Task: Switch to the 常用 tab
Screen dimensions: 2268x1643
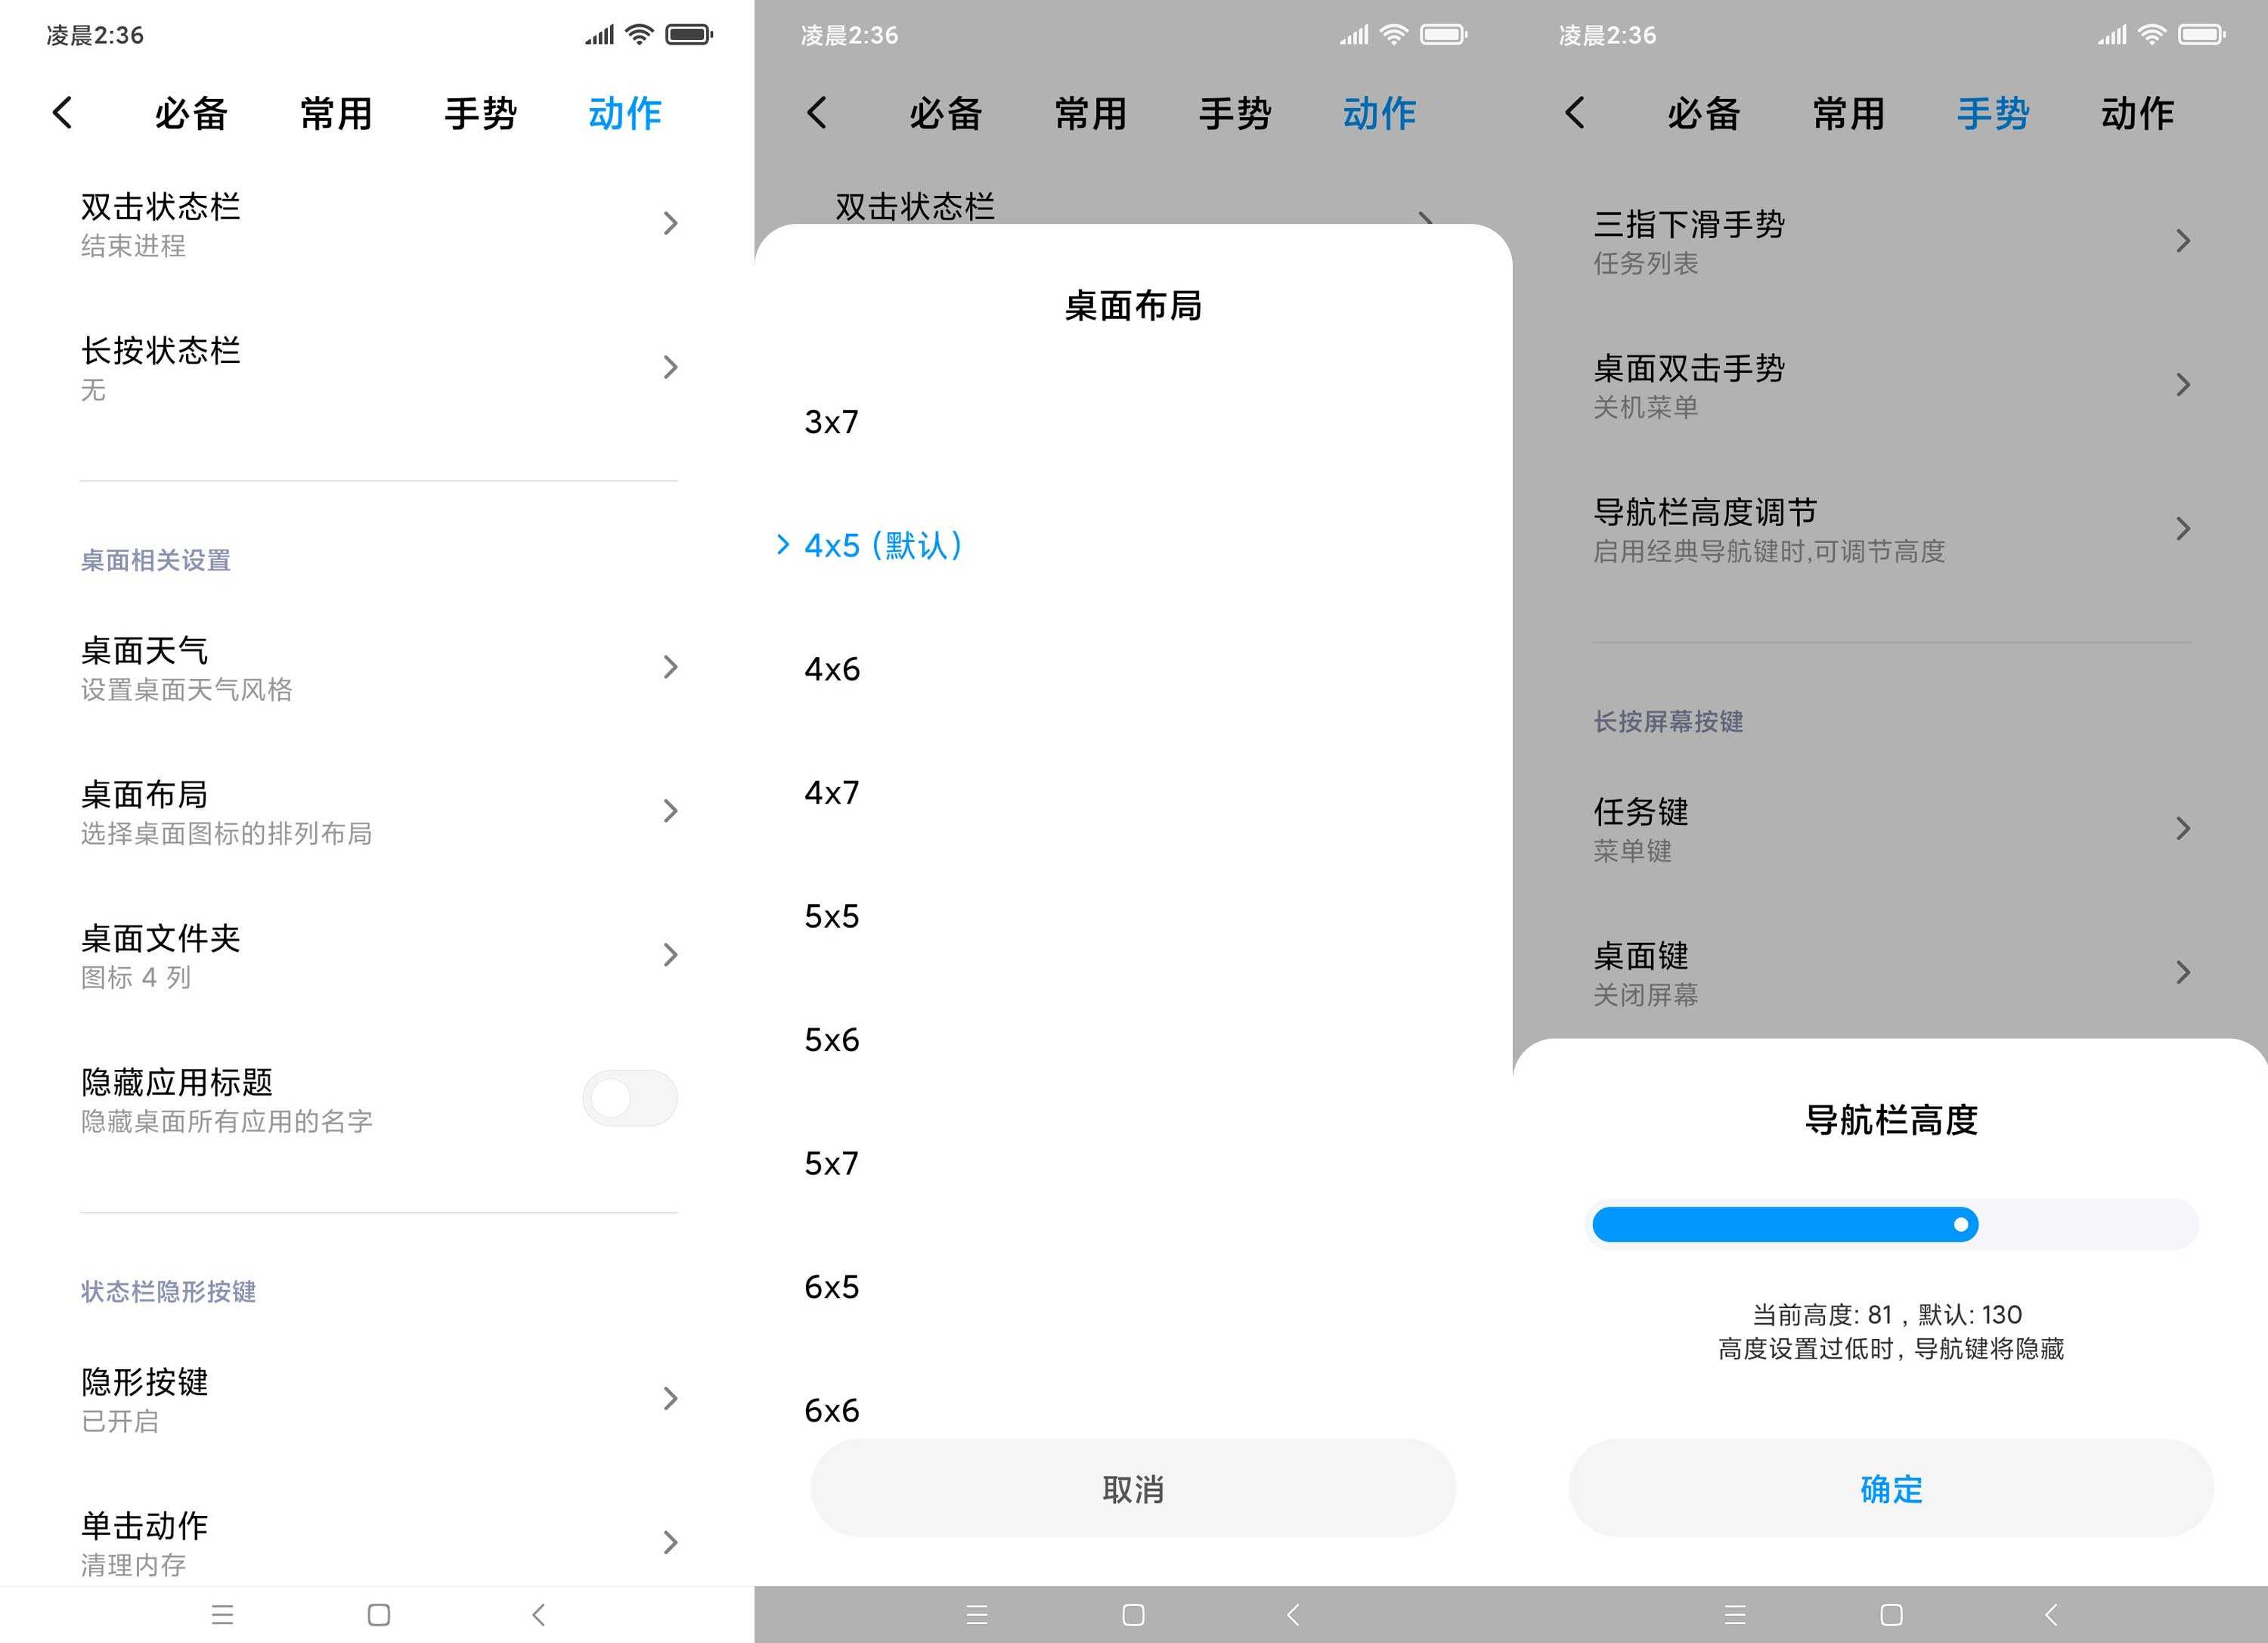Action: pos(336,113)
